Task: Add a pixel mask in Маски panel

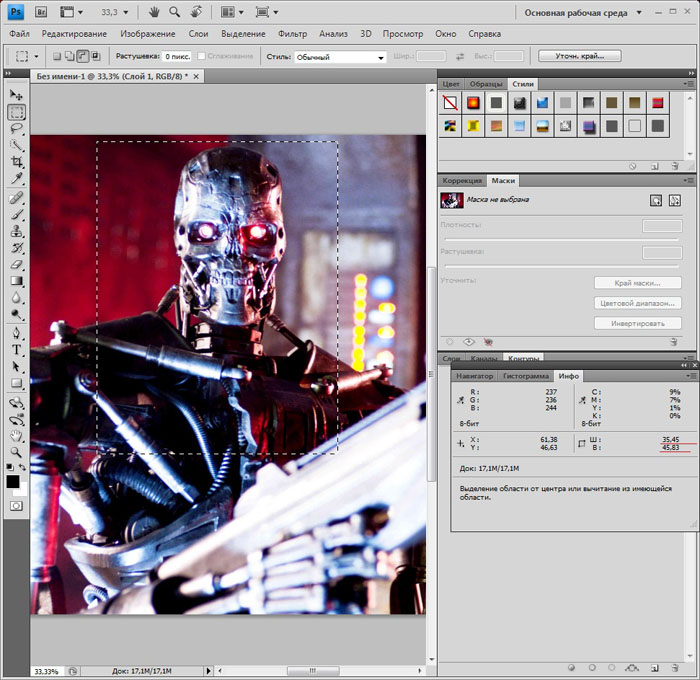Action: (x=656, y=200)
